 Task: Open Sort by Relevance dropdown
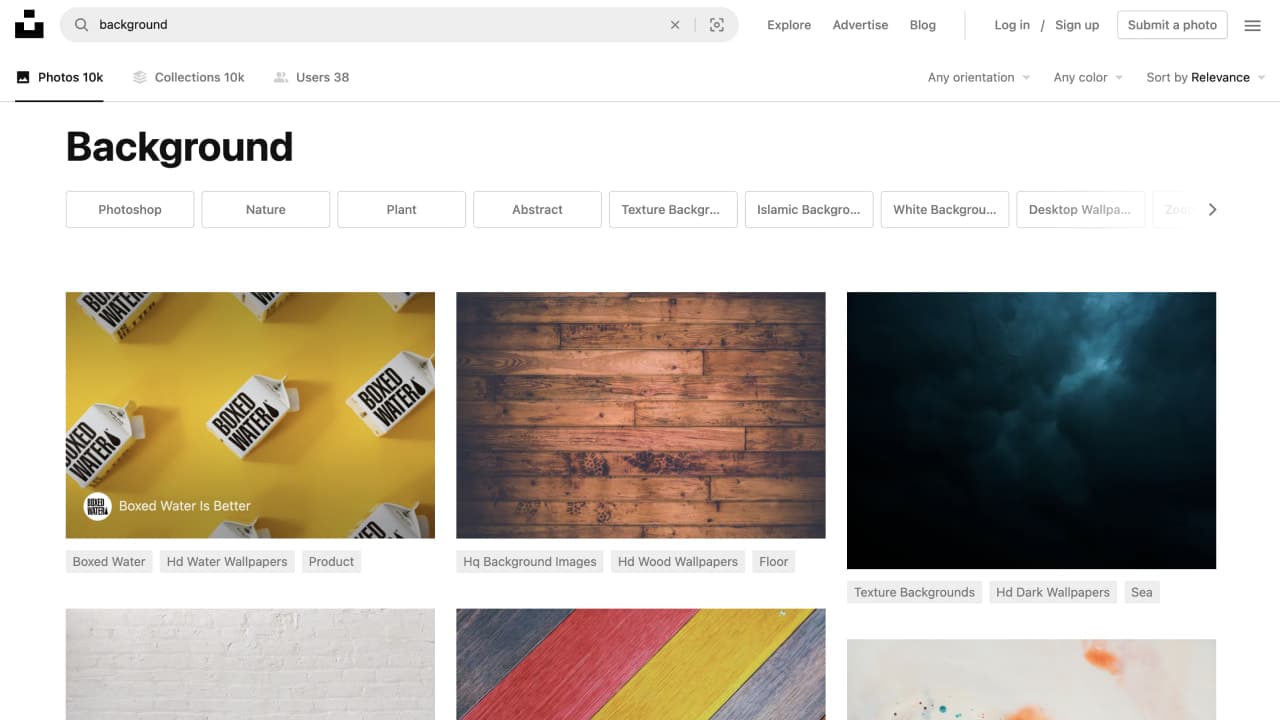pyautogui.click(x=1206, y=77)
